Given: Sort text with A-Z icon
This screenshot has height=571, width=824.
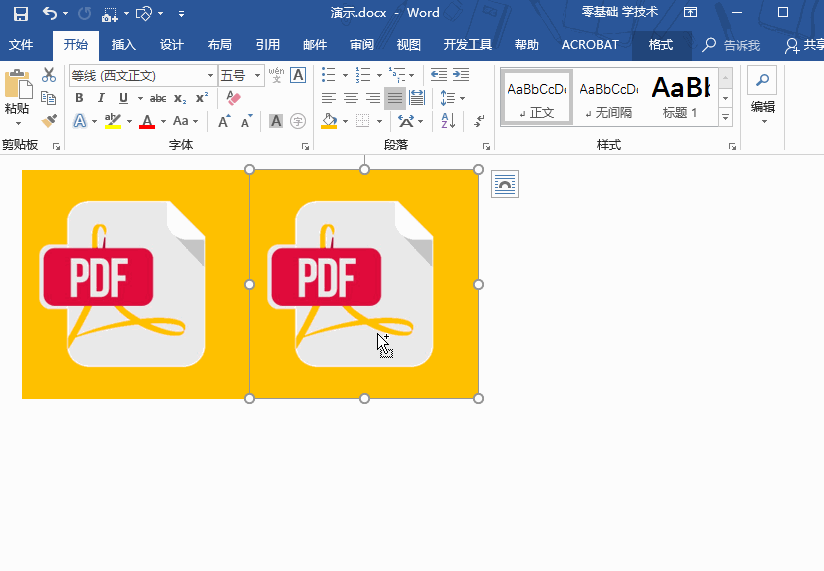Looking at the screenshot, I should pos(448,121).
